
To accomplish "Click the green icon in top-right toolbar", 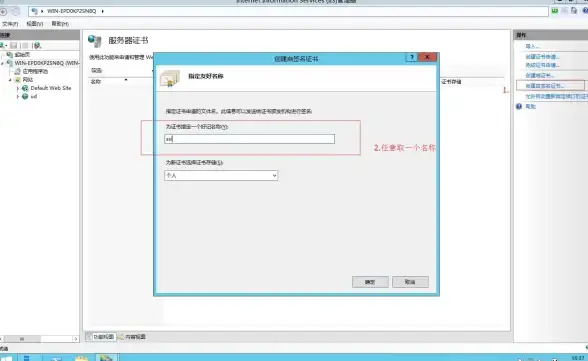I will click(x=555, y=11).
